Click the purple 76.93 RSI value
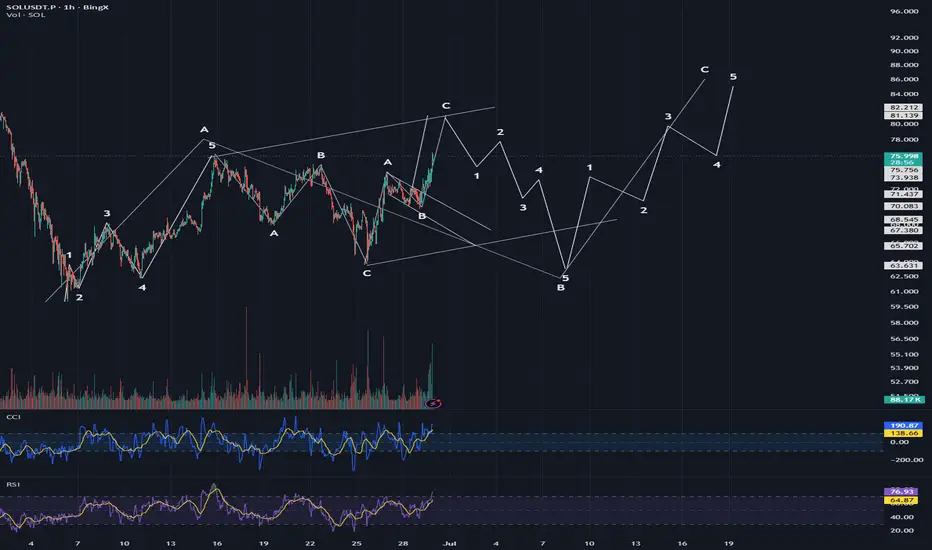This screenshot has width=932, height=550. (902, 492)
